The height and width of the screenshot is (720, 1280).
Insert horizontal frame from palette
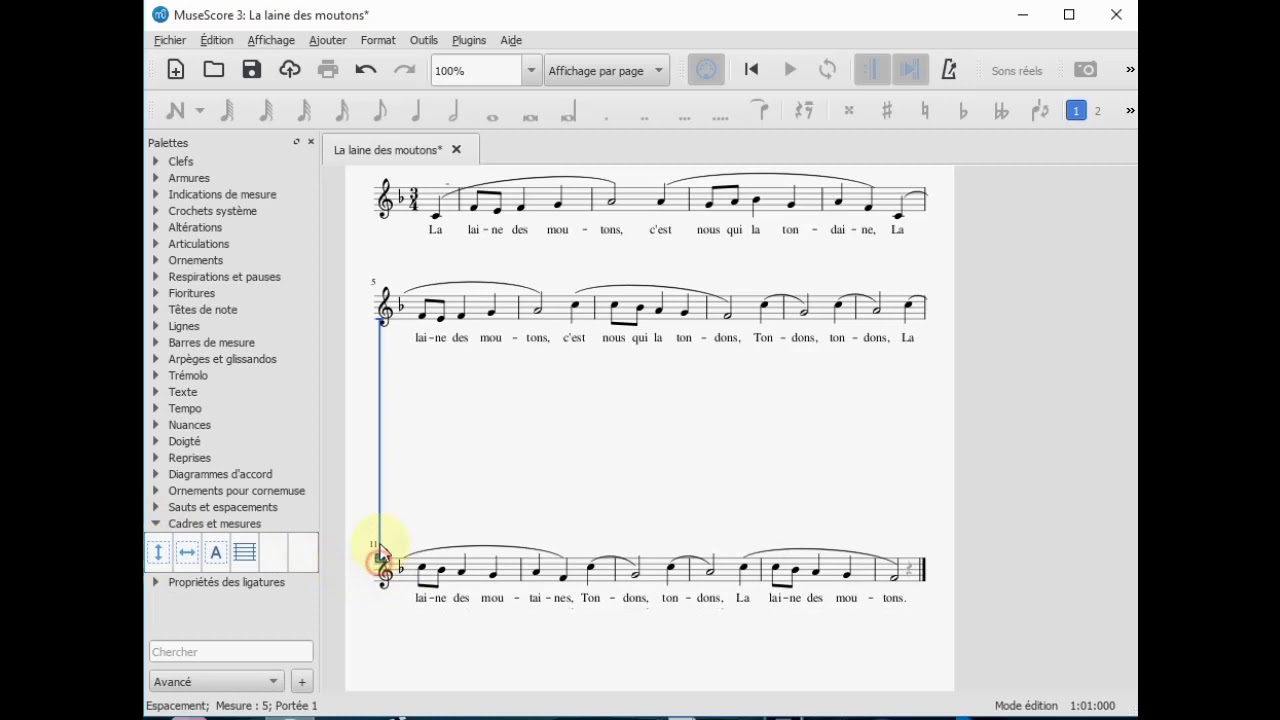coord(187,553)
